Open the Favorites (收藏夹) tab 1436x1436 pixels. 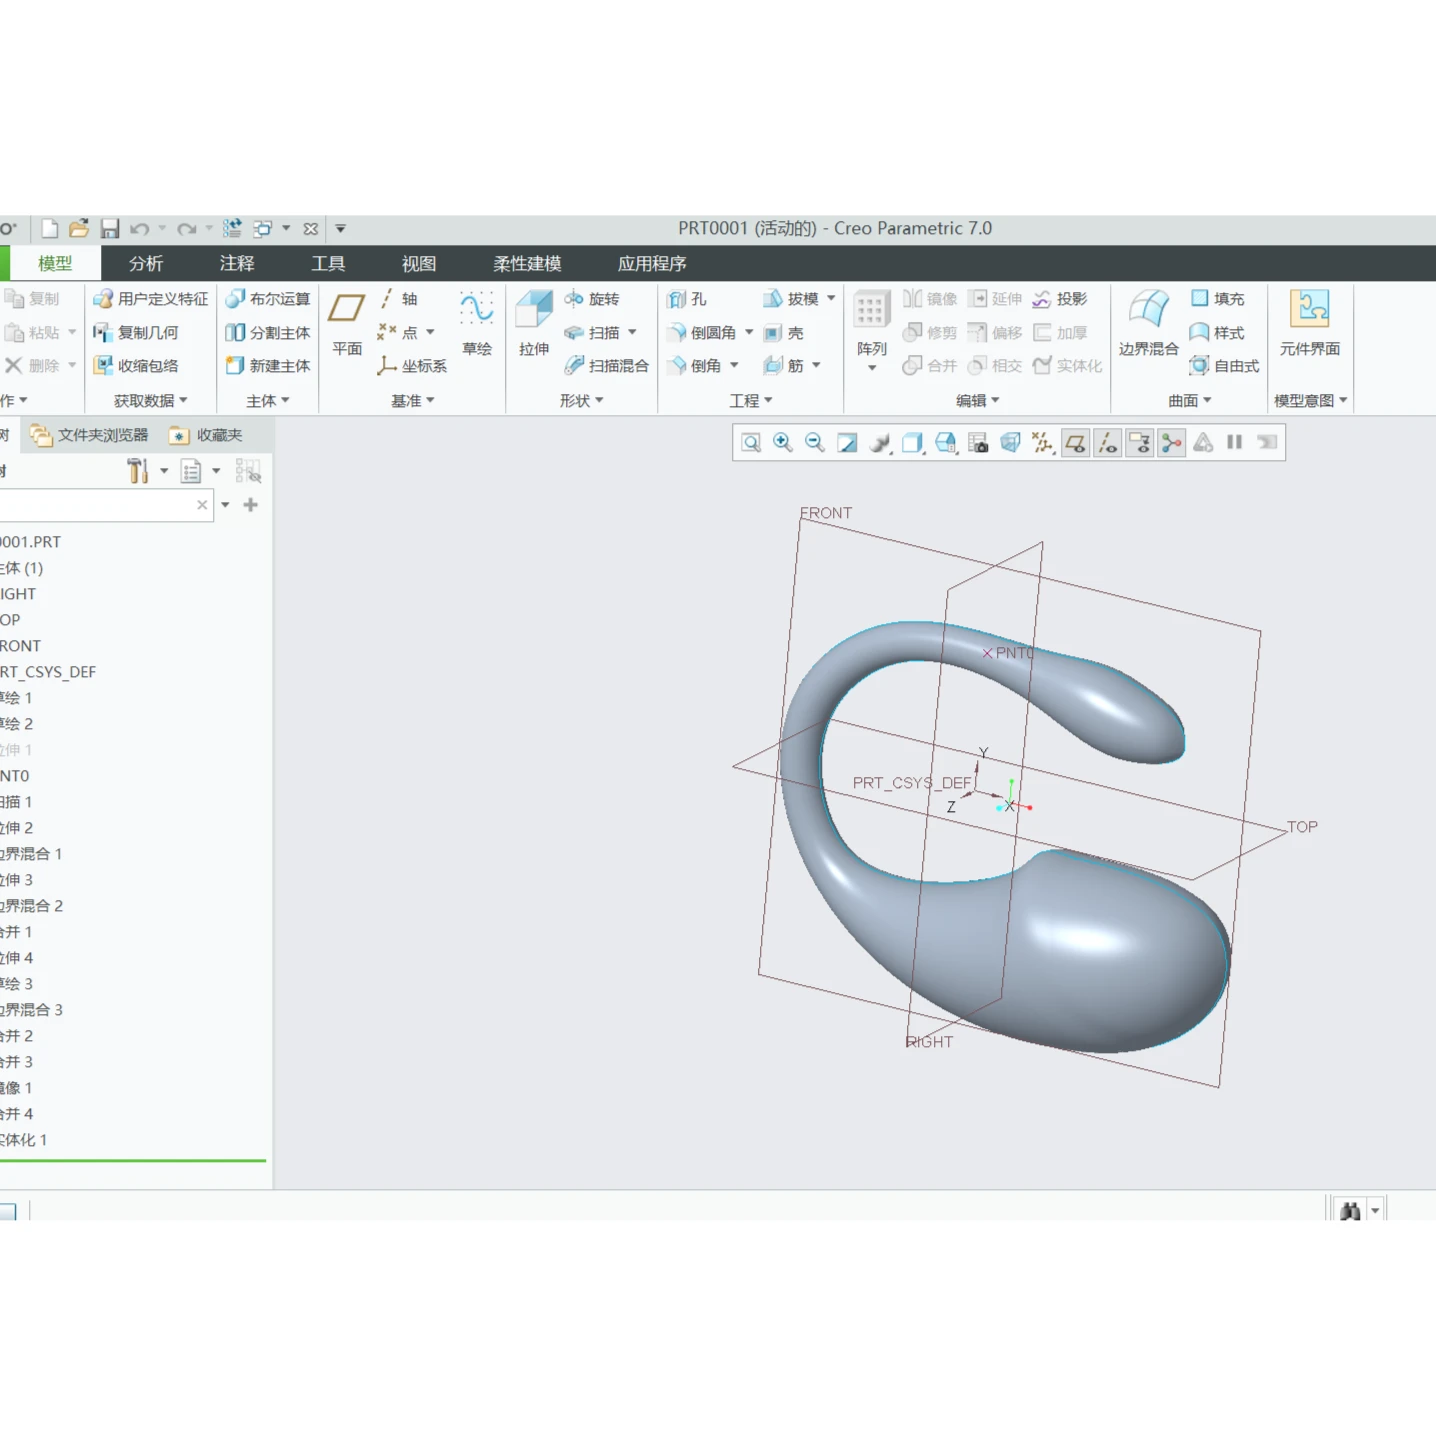pyautogui.click(x=207, y=435)
